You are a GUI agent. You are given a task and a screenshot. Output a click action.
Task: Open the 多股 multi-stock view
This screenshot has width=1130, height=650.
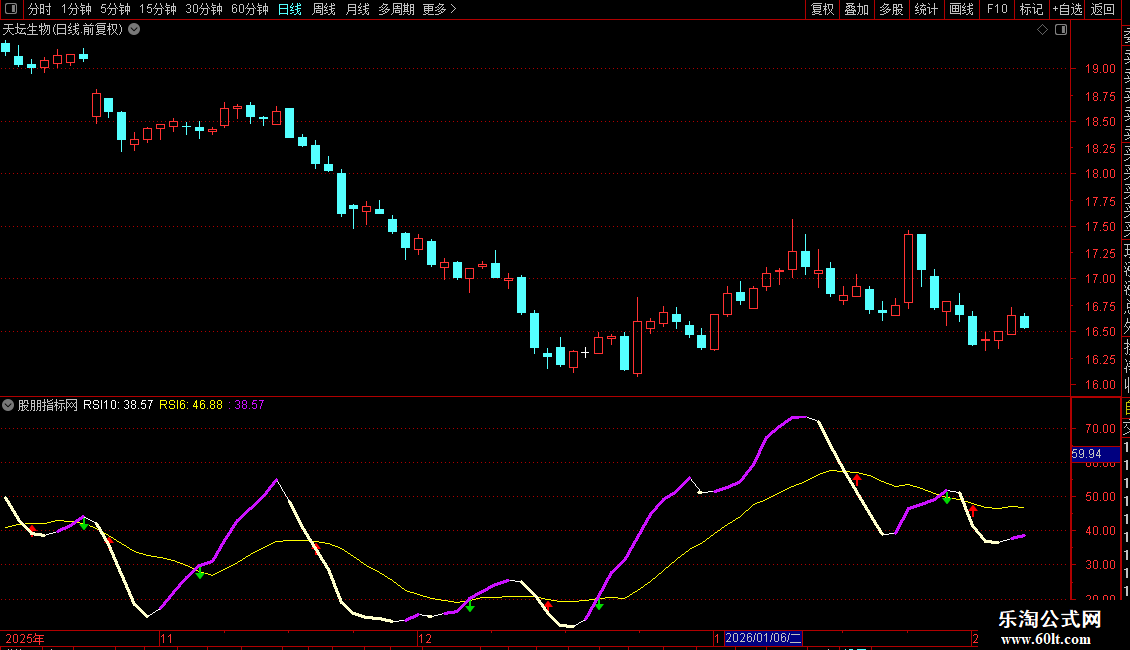891,9
